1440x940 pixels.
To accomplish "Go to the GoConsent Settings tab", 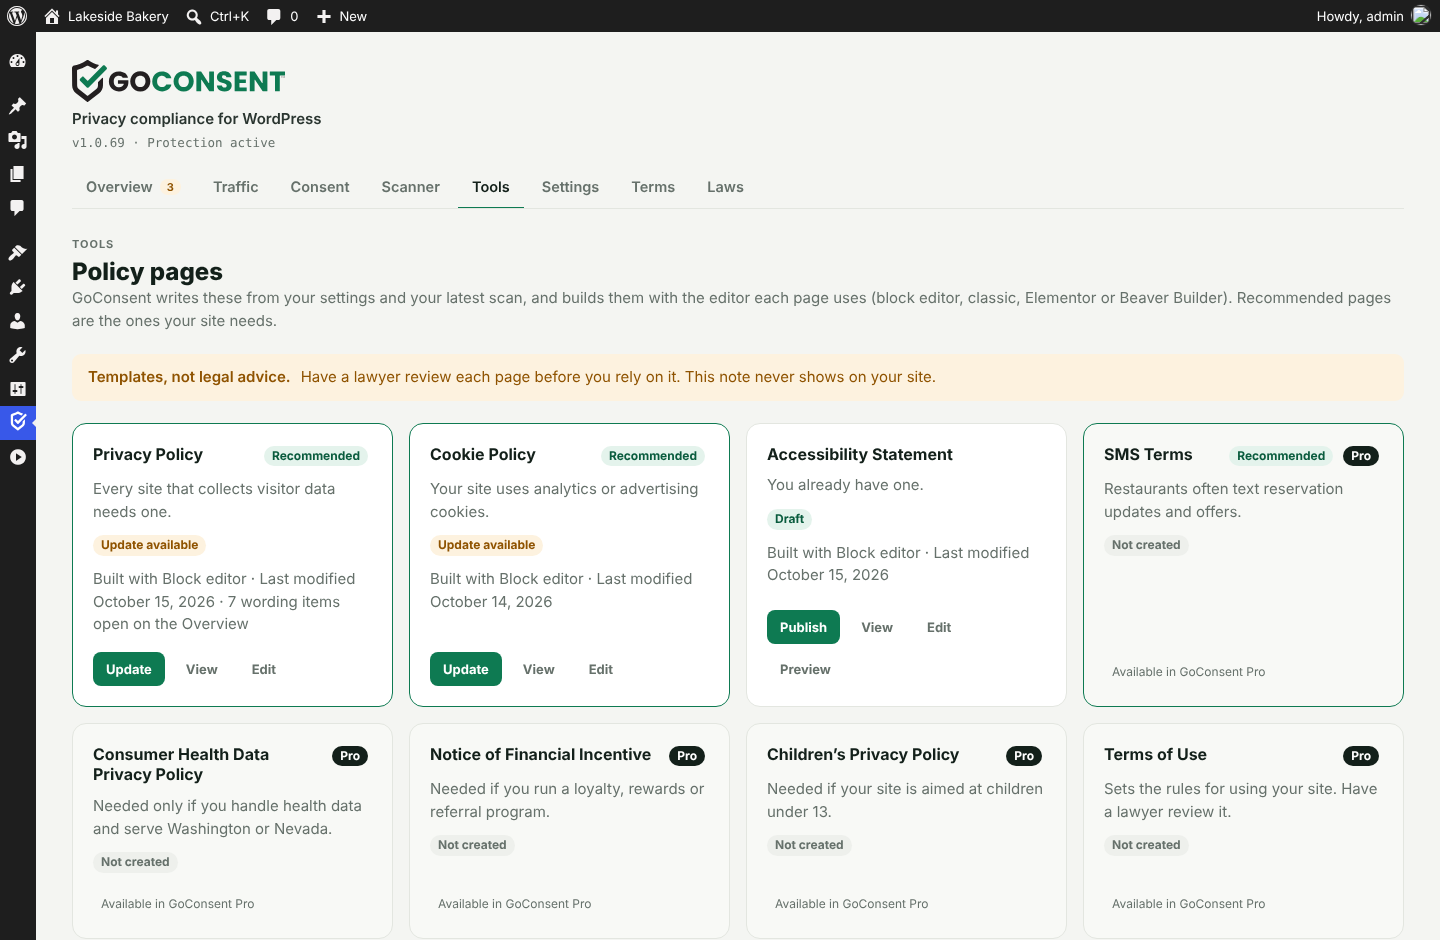I will point(570,187).
